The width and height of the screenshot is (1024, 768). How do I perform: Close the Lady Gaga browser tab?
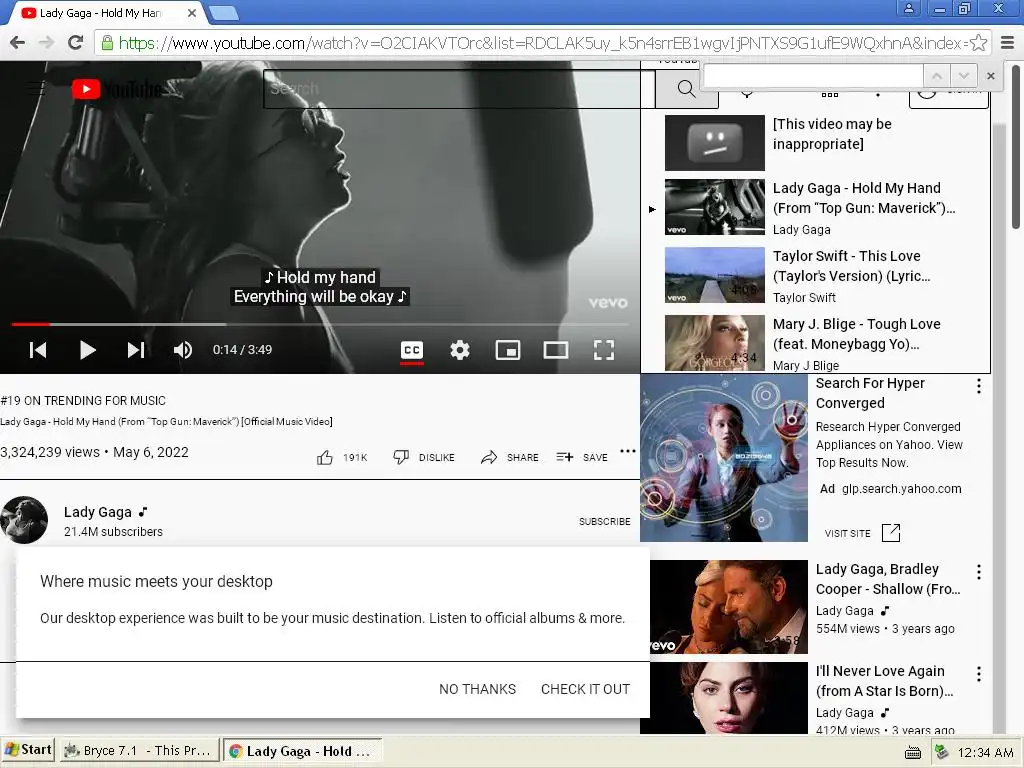coord(191,13)
